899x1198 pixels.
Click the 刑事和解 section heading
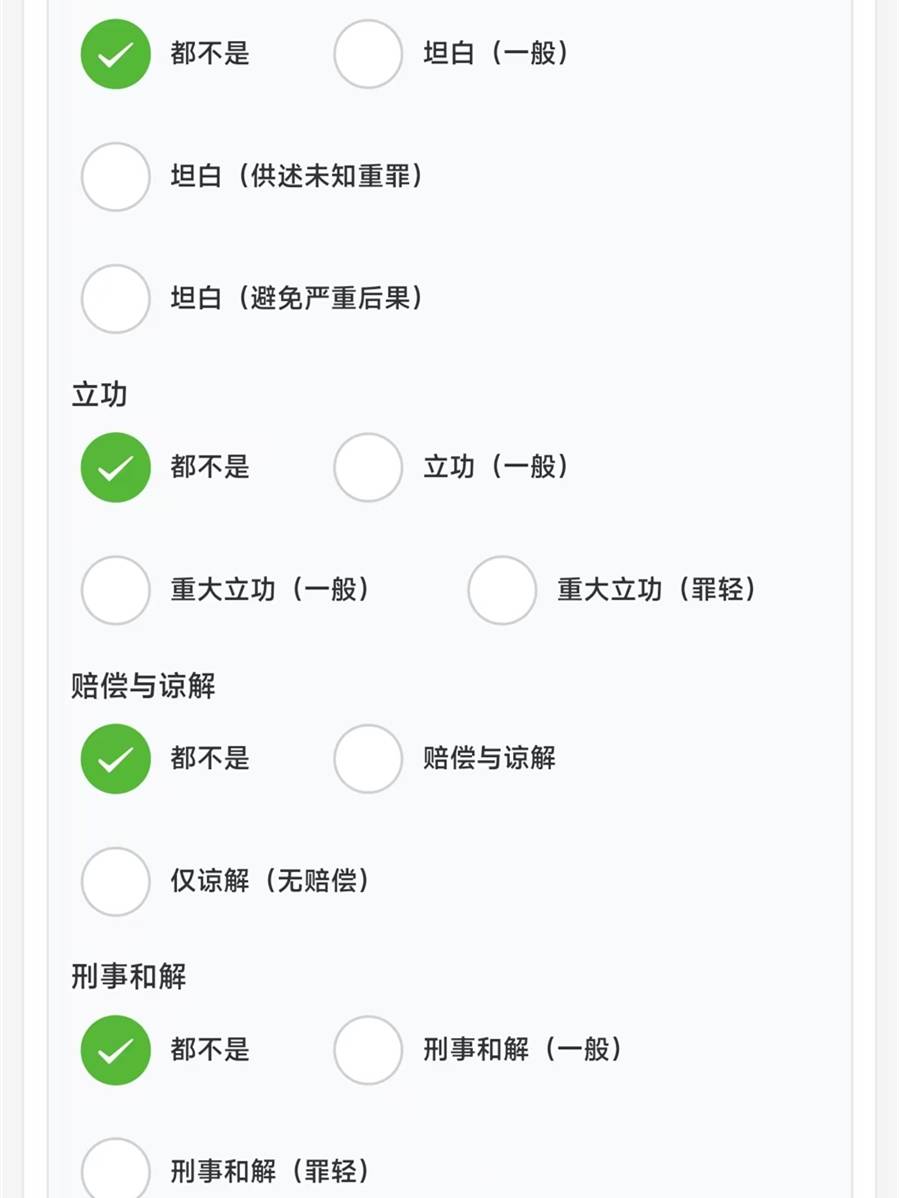point(129,977)
